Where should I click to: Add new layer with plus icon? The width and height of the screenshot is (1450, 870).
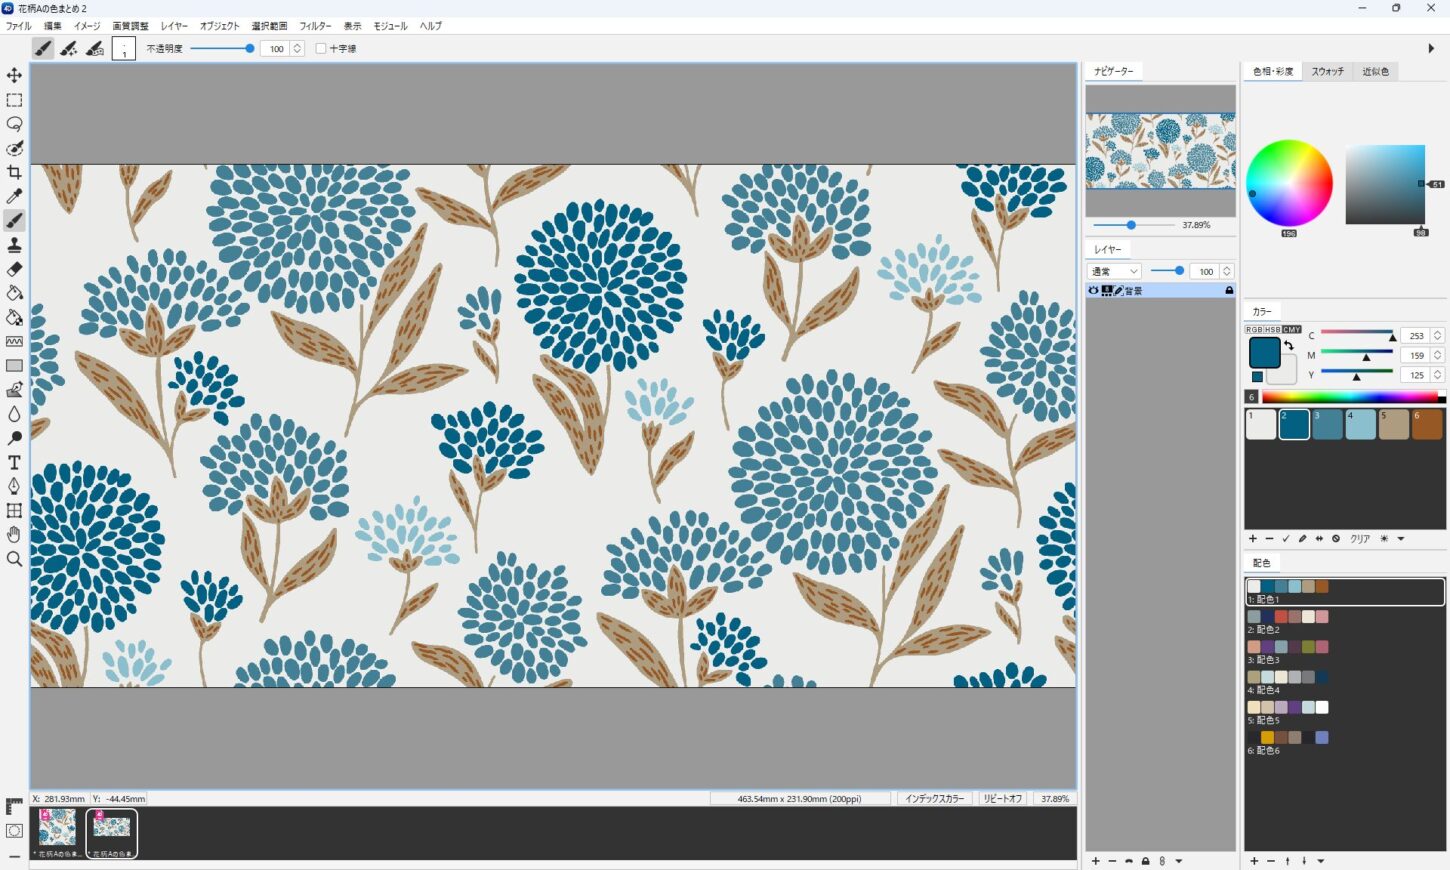(1096, 861)
